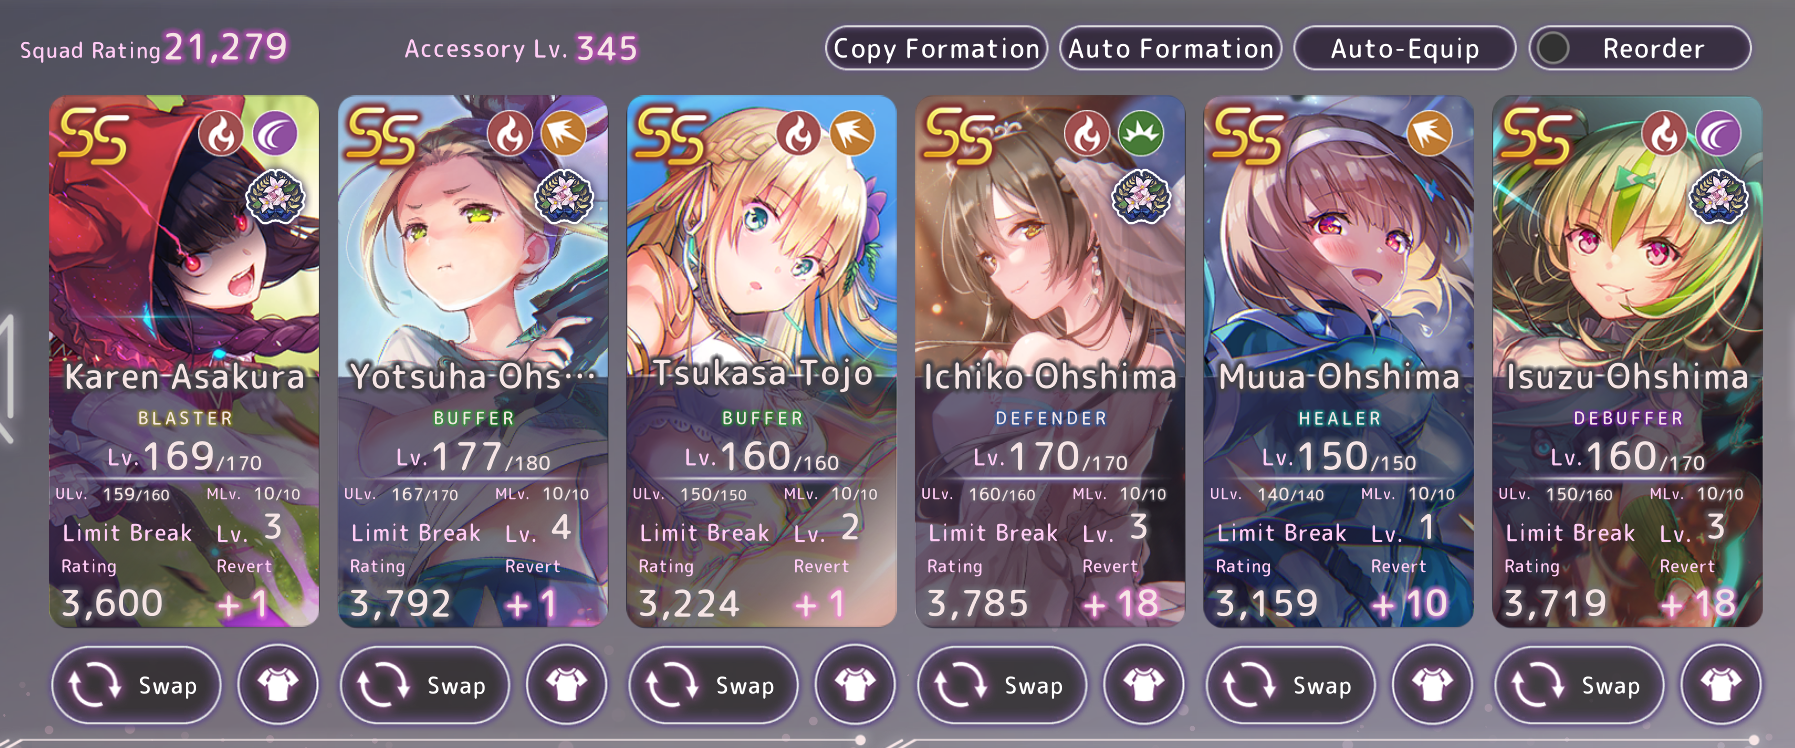Select Yotsuha Ohshima's character card
This screenshot has width=1795, height=748.
(473, 361)
